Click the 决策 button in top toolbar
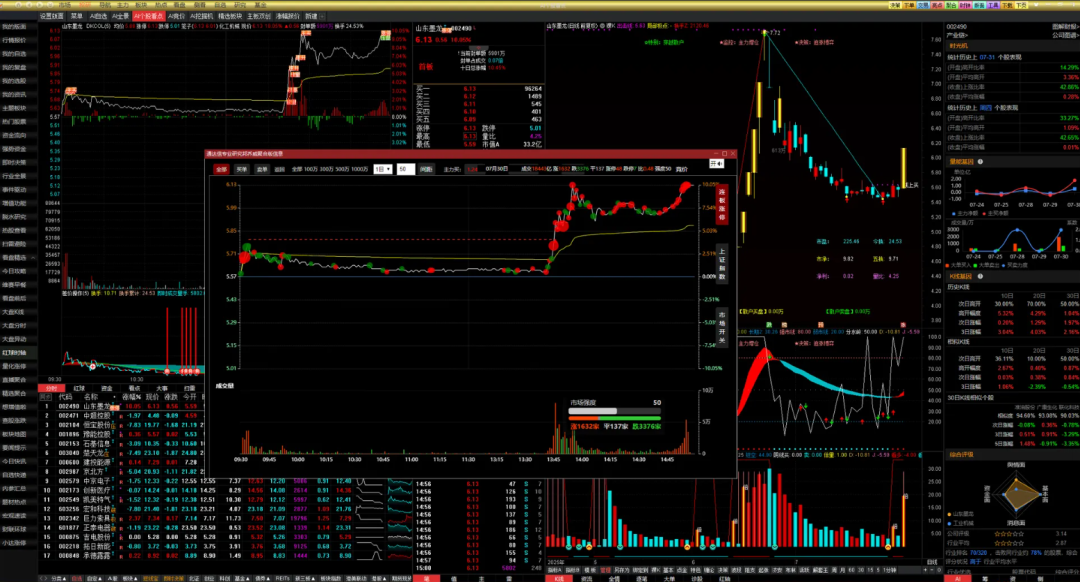This screenshot has width=1080, height=582. [896, 5]
